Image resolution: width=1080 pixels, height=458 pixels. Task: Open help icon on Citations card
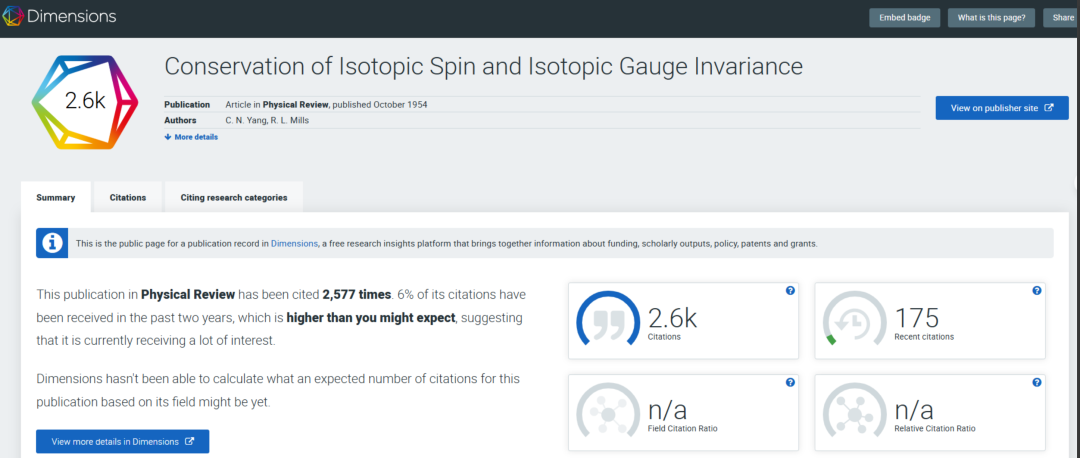tap(790, 291)
